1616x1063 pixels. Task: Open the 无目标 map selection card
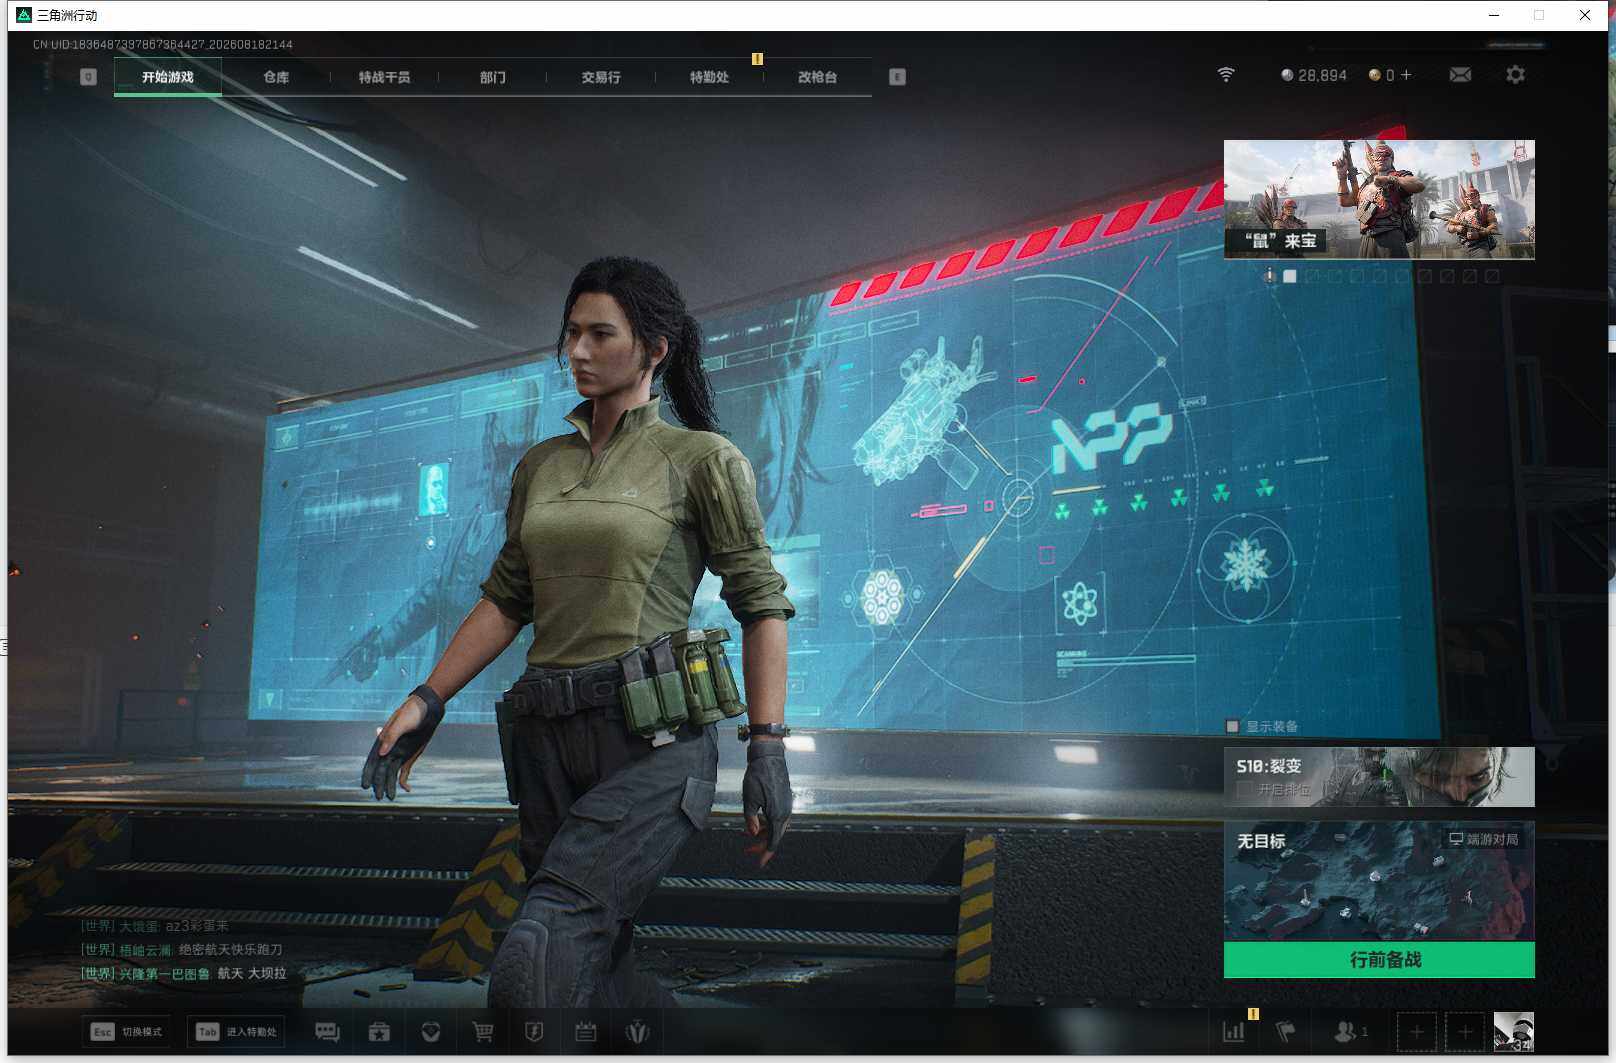point(1379,881)
